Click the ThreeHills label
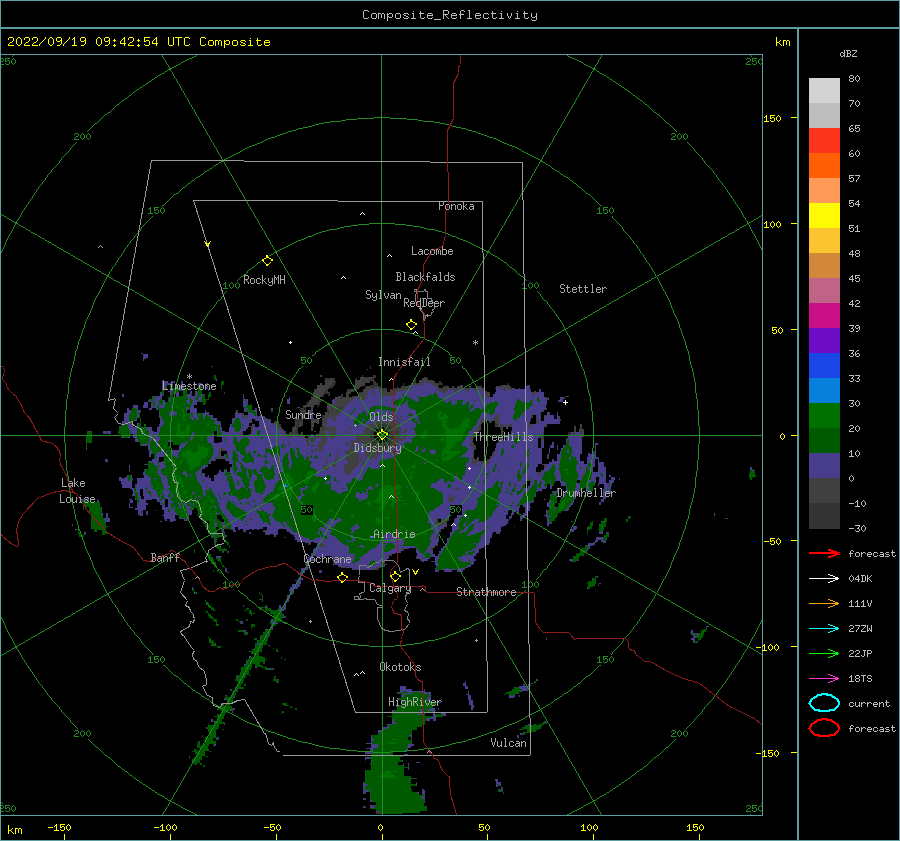This screenshot has width=900, height=841. tap(503, 437)
